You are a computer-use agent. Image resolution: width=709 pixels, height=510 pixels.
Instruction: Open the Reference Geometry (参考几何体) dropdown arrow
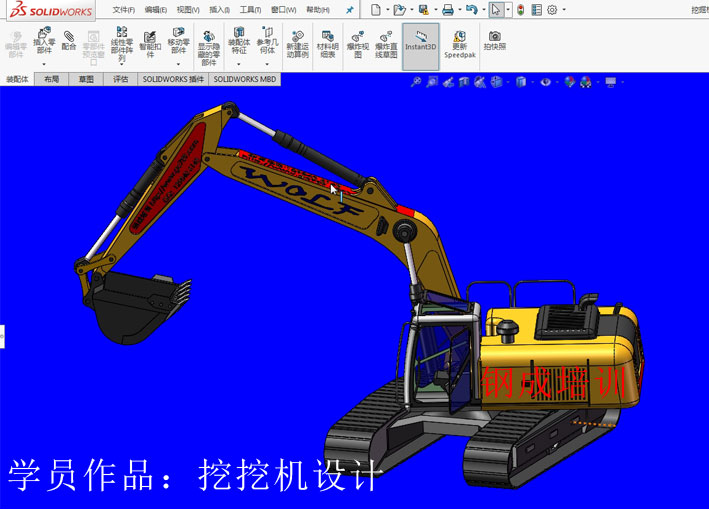(267, 64)
